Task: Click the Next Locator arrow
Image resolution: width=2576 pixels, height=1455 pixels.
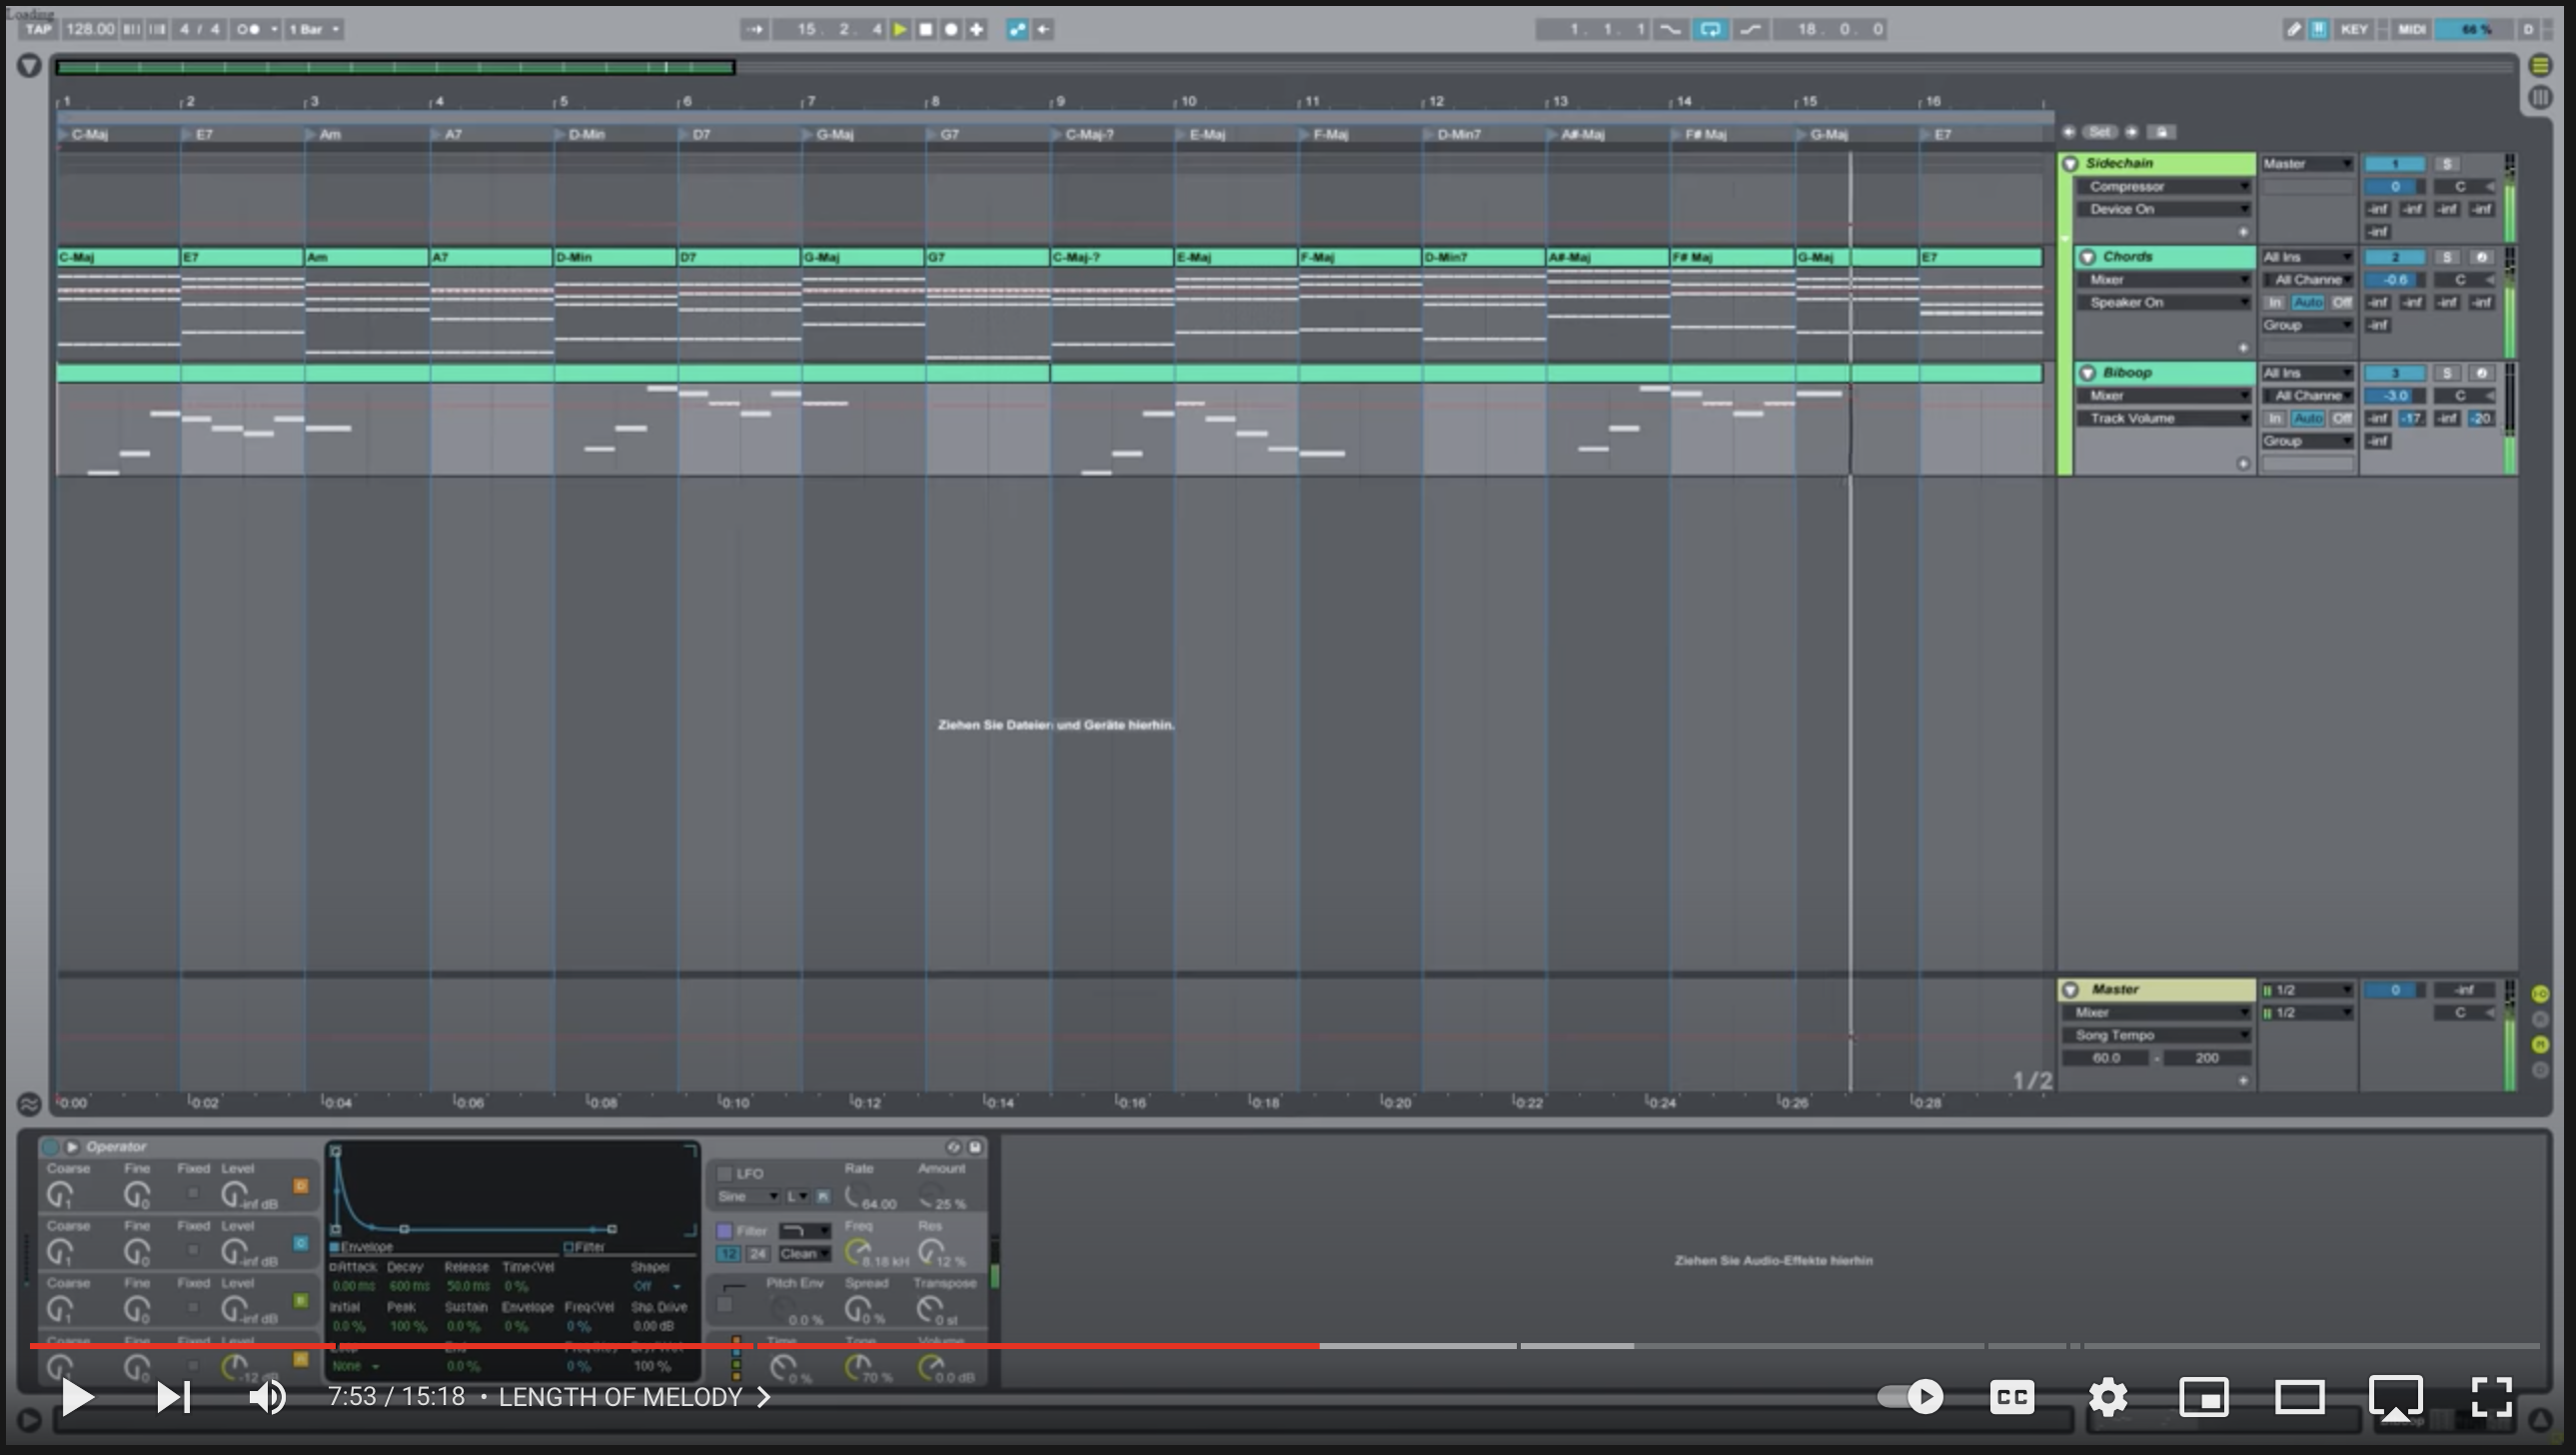Action: (x=2132, y=132)
